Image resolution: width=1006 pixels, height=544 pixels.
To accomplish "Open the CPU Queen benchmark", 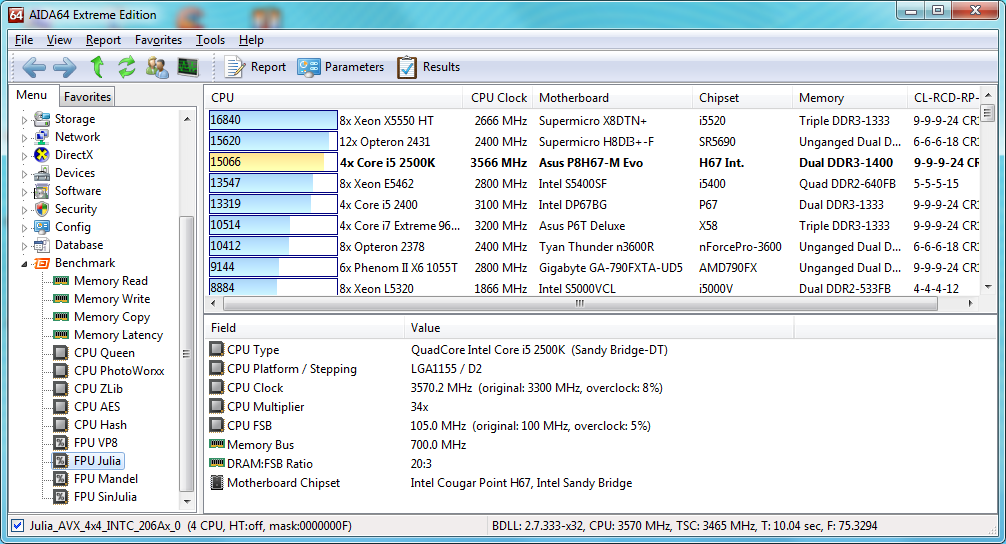I will [x=104, y=353].
